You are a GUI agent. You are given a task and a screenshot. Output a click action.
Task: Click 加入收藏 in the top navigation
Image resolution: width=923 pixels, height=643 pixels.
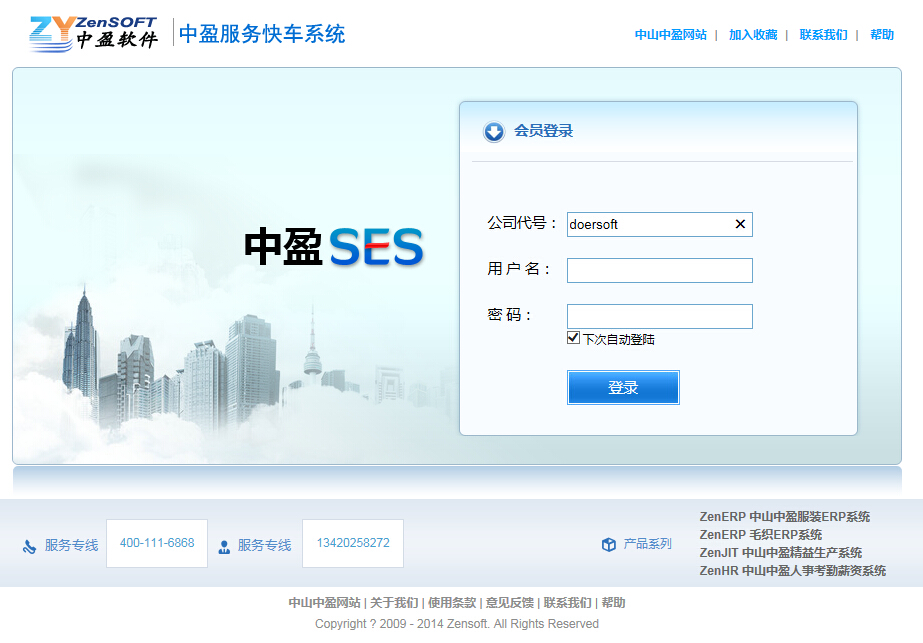pos(753,35)
